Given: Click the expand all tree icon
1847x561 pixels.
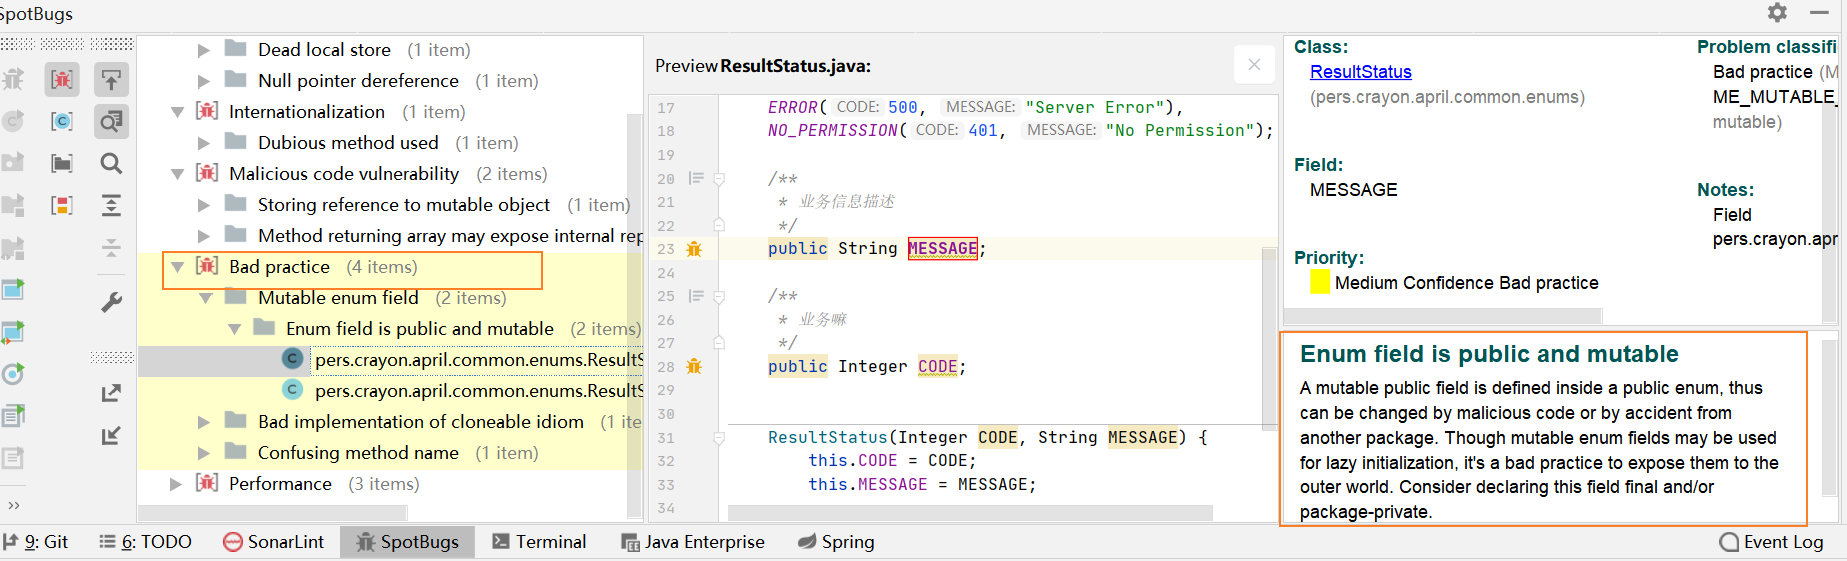Looking at the screenshot, I should (111, 205).
